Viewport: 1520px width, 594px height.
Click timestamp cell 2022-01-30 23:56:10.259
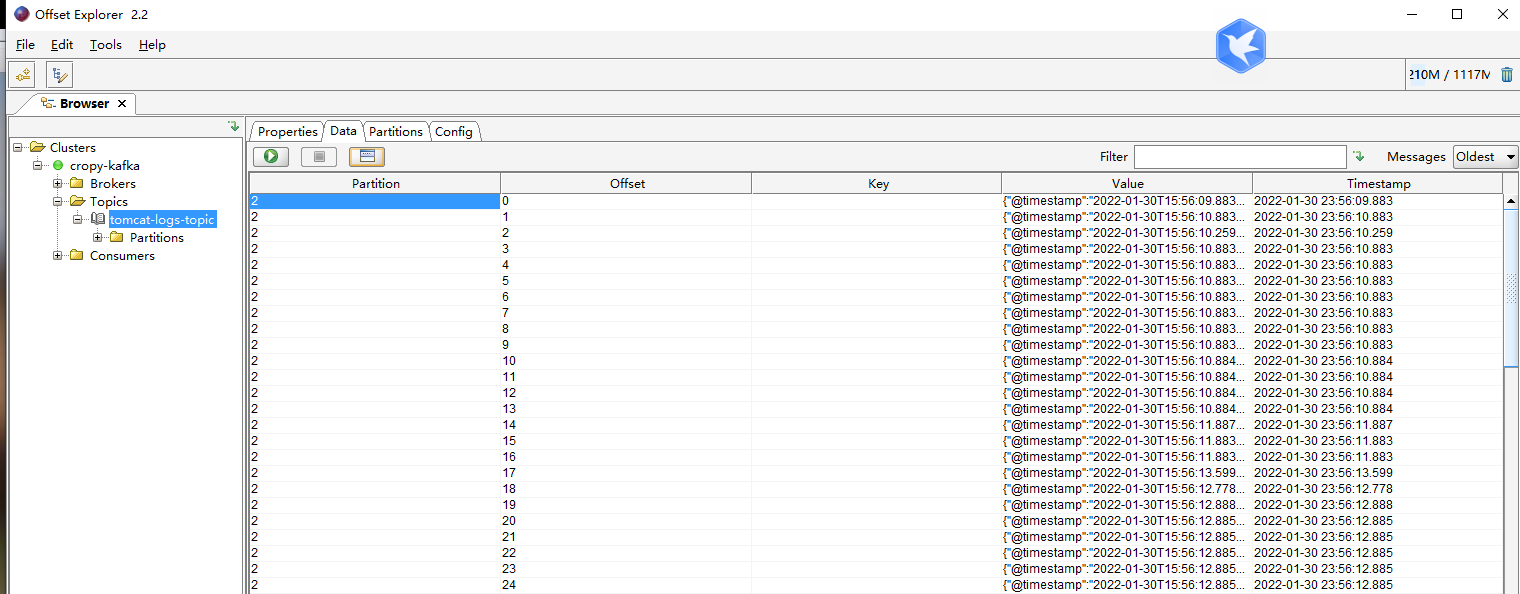tap(1378, 233)
